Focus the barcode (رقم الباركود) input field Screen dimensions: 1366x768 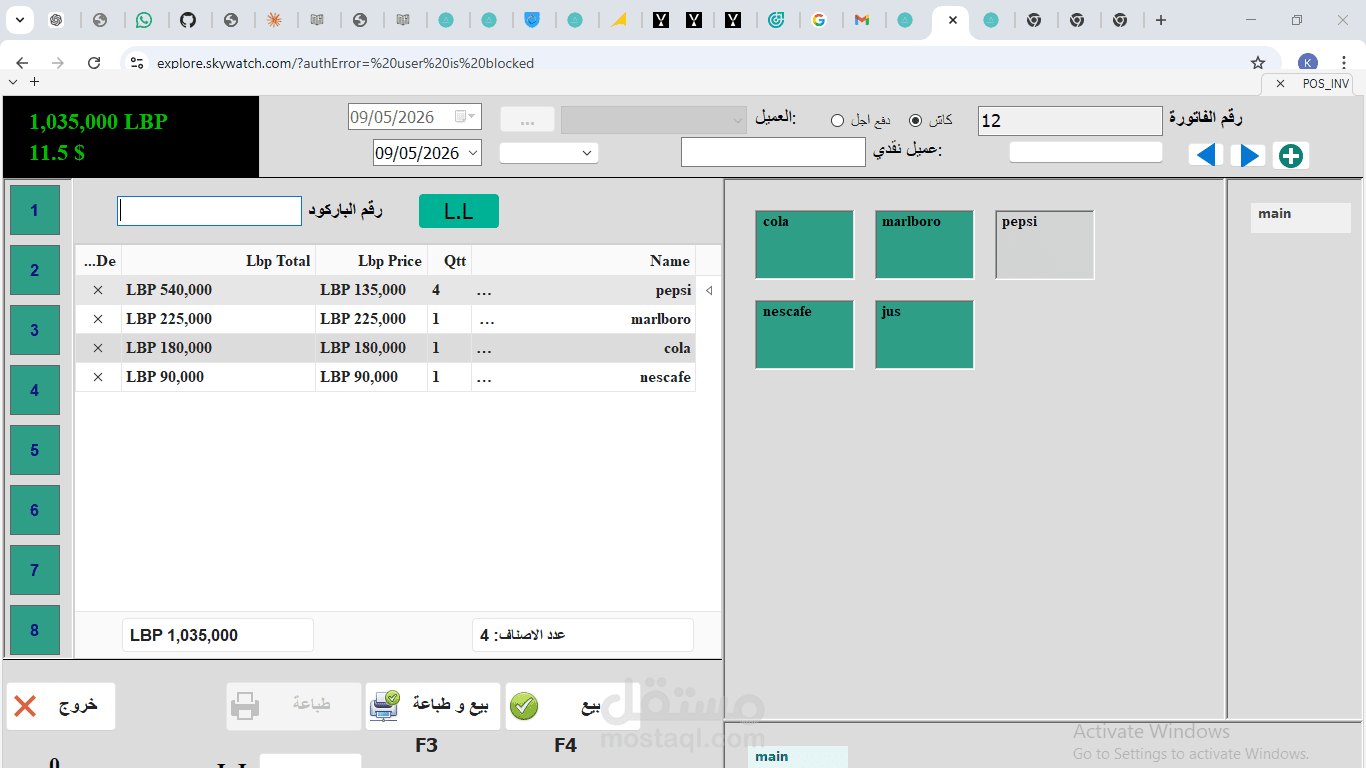(x=209, y=211)
